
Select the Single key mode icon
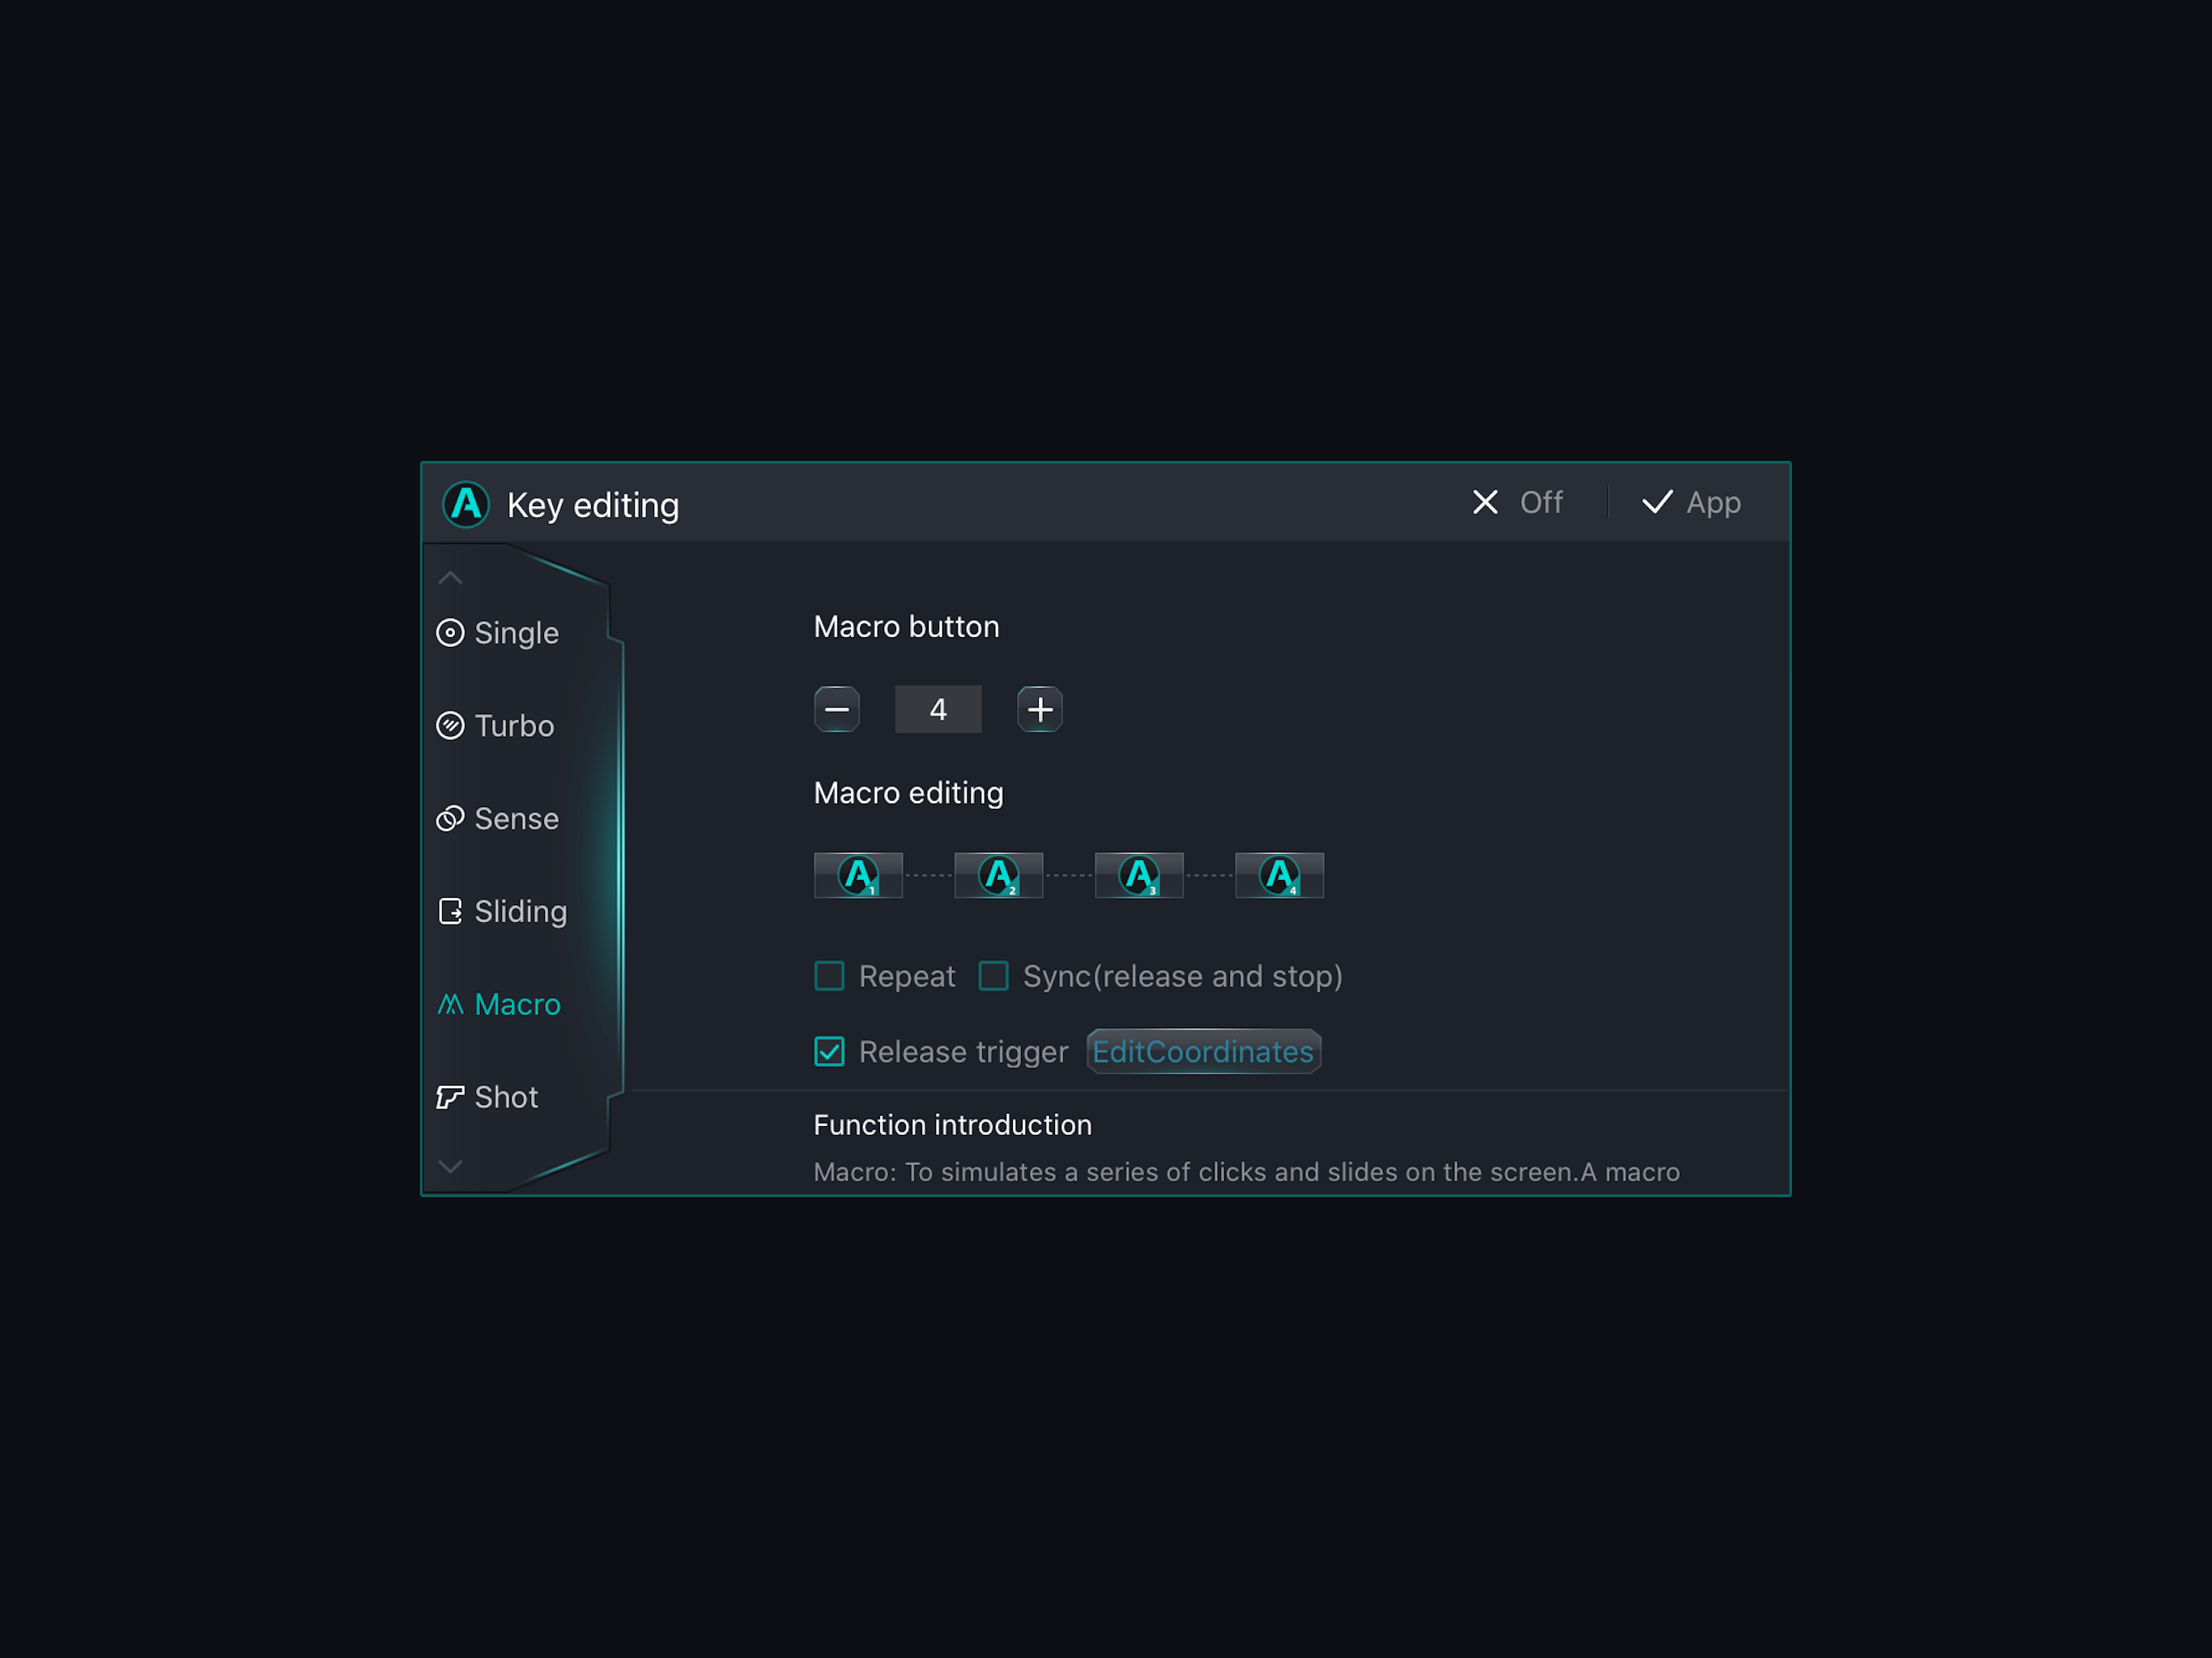451,633
